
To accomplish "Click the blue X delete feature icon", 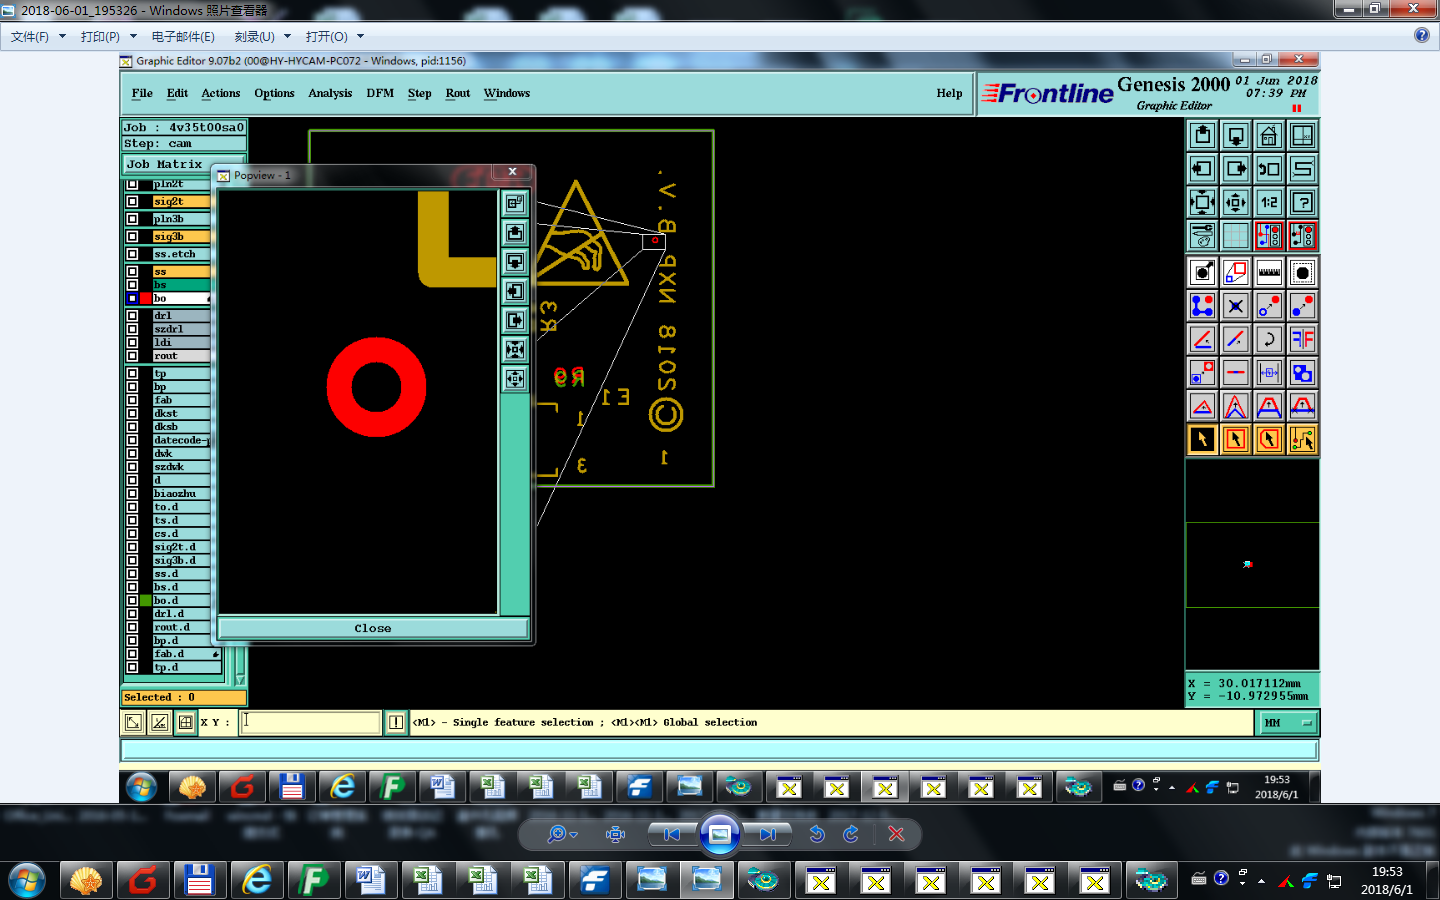I will [1236, 306].
